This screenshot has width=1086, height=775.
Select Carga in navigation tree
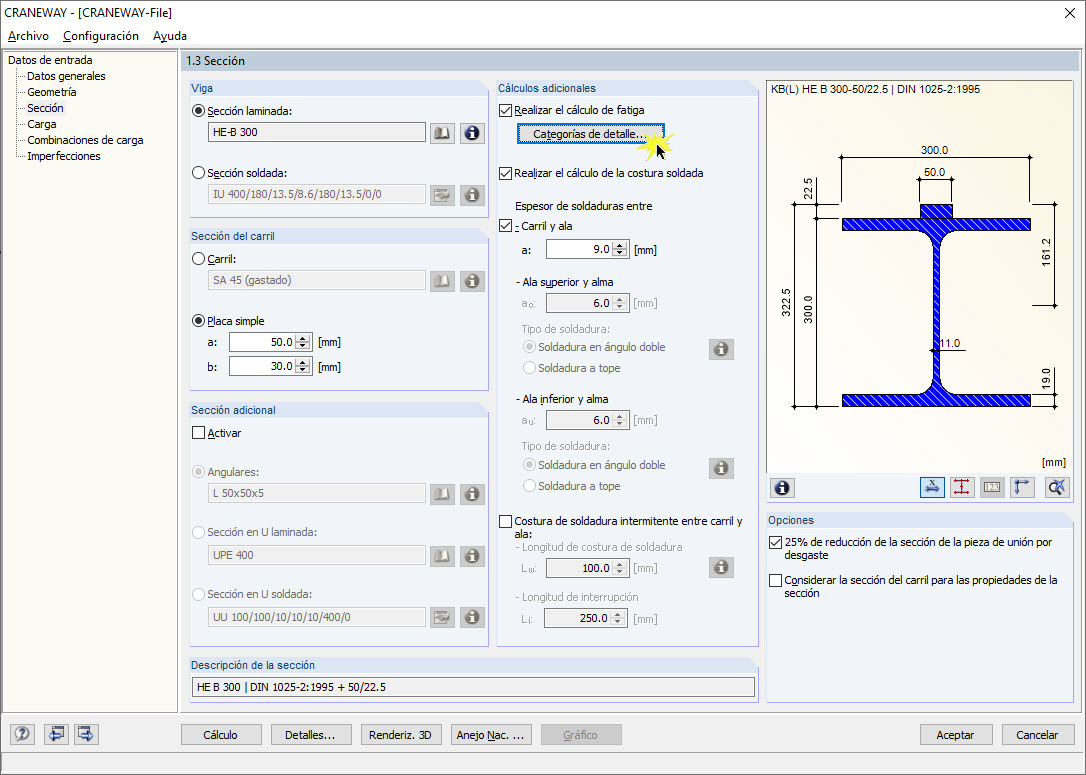[42, 124]
